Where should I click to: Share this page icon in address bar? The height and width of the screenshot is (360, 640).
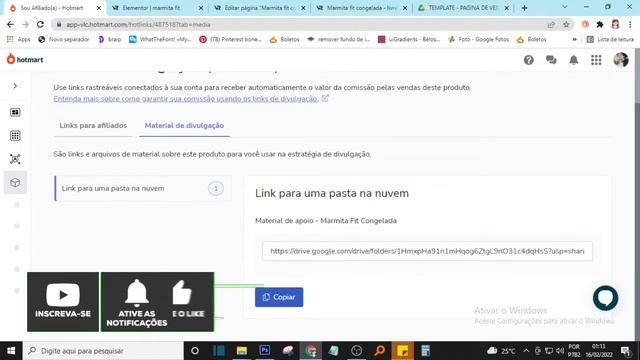pyautogui.click(x=551, y=24)
